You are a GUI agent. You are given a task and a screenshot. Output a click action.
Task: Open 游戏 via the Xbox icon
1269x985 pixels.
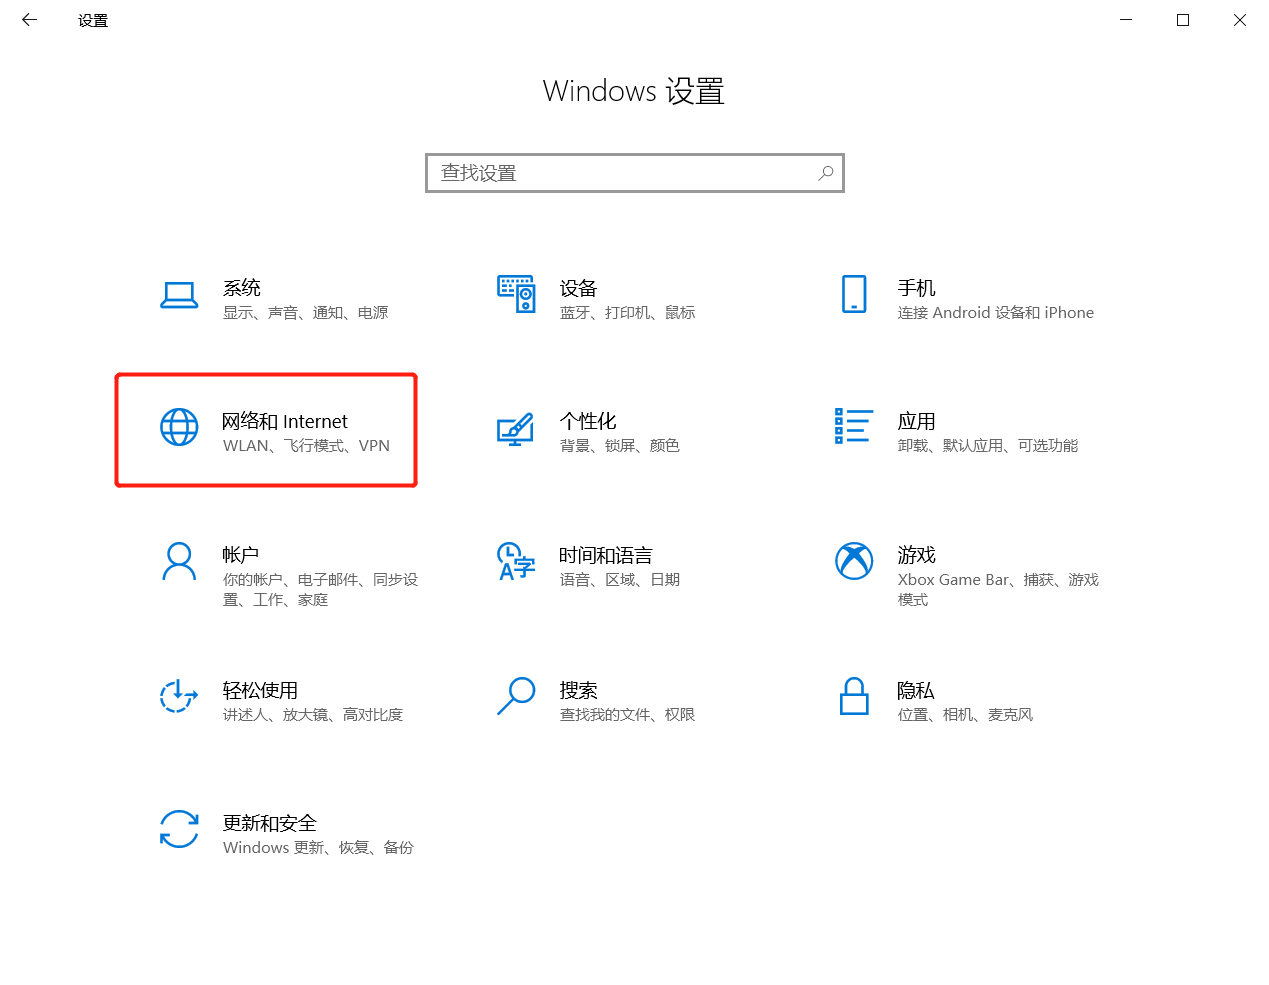tap(854, 561)
